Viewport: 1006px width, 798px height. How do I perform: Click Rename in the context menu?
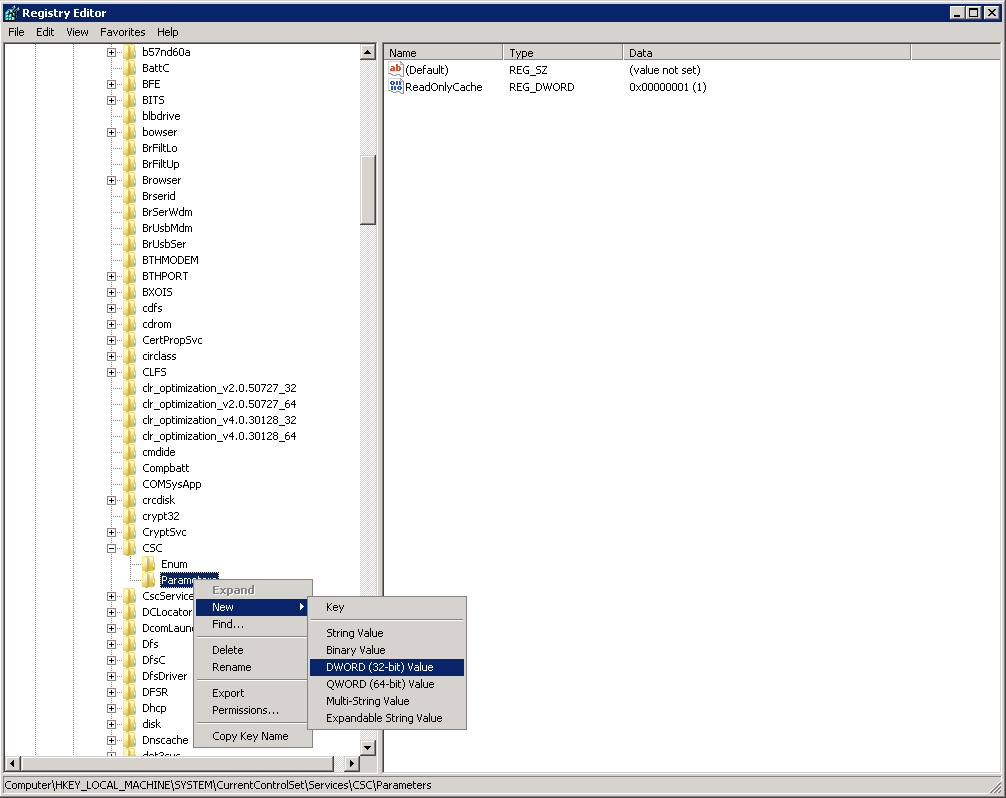pyautogui.click(x=253, y=667)
